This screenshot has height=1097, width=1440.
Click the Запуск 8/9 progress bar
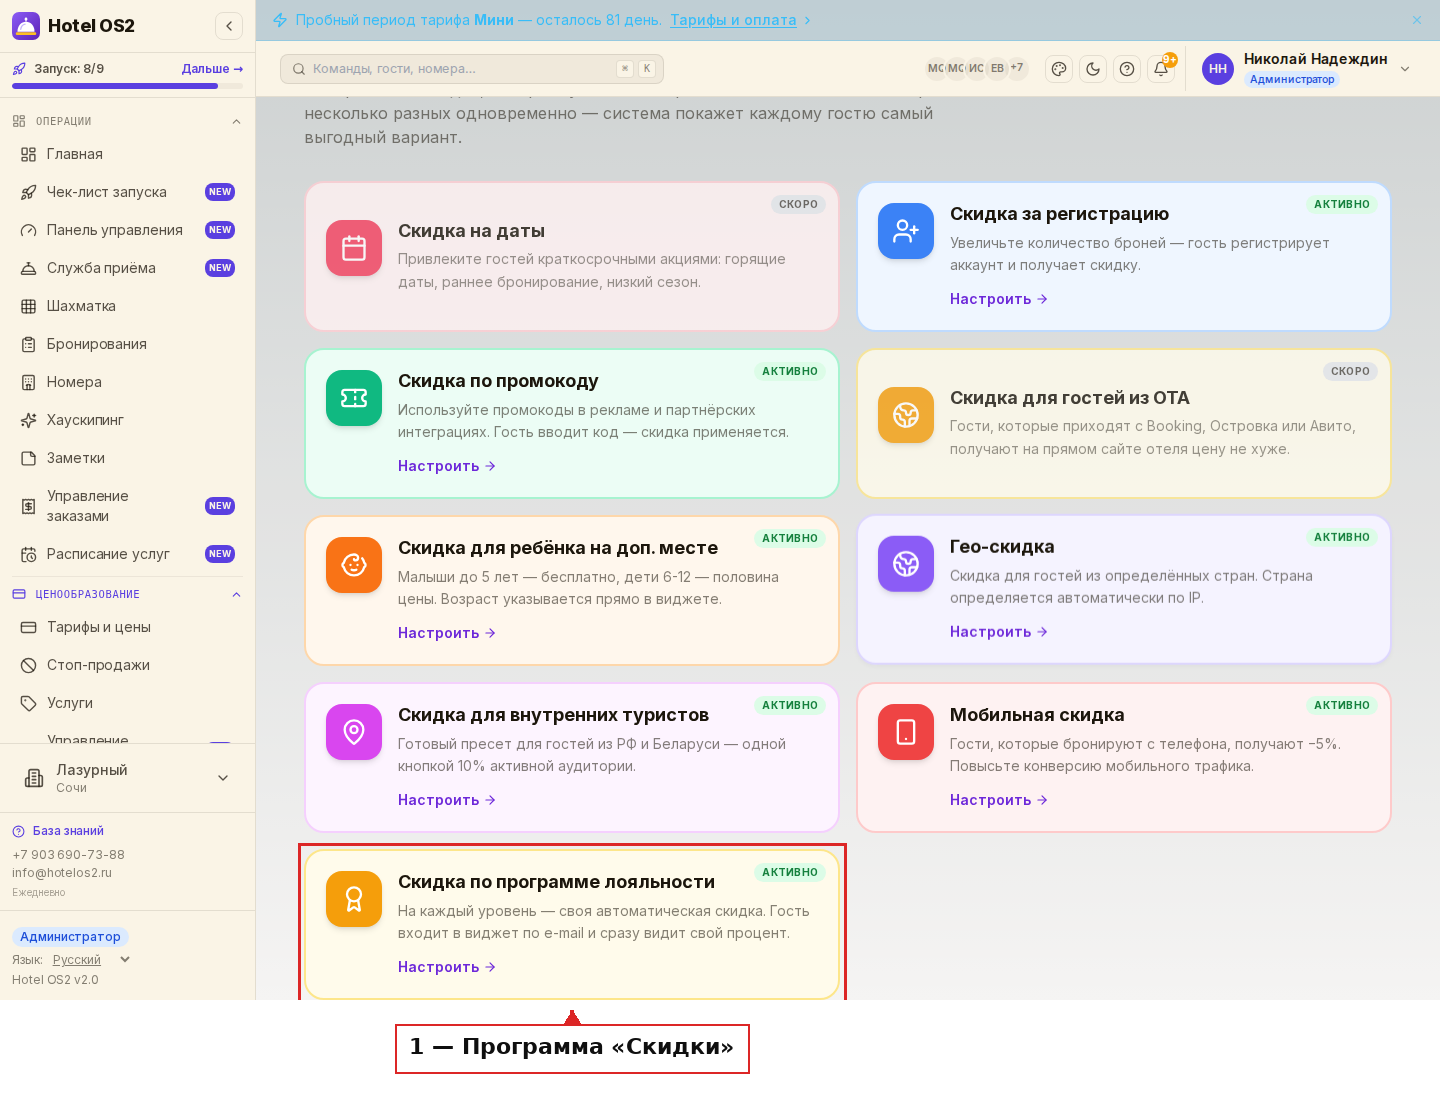coord(128,86)
